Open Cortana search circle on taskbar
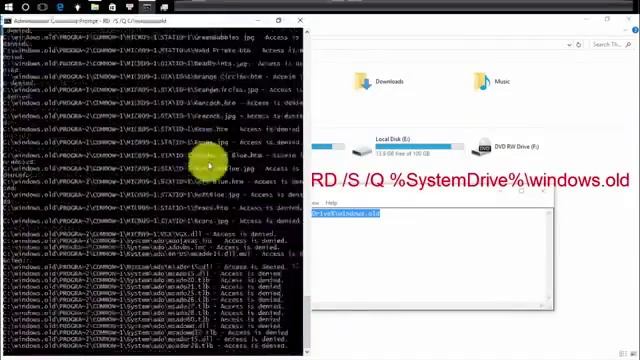 point(25,7)
